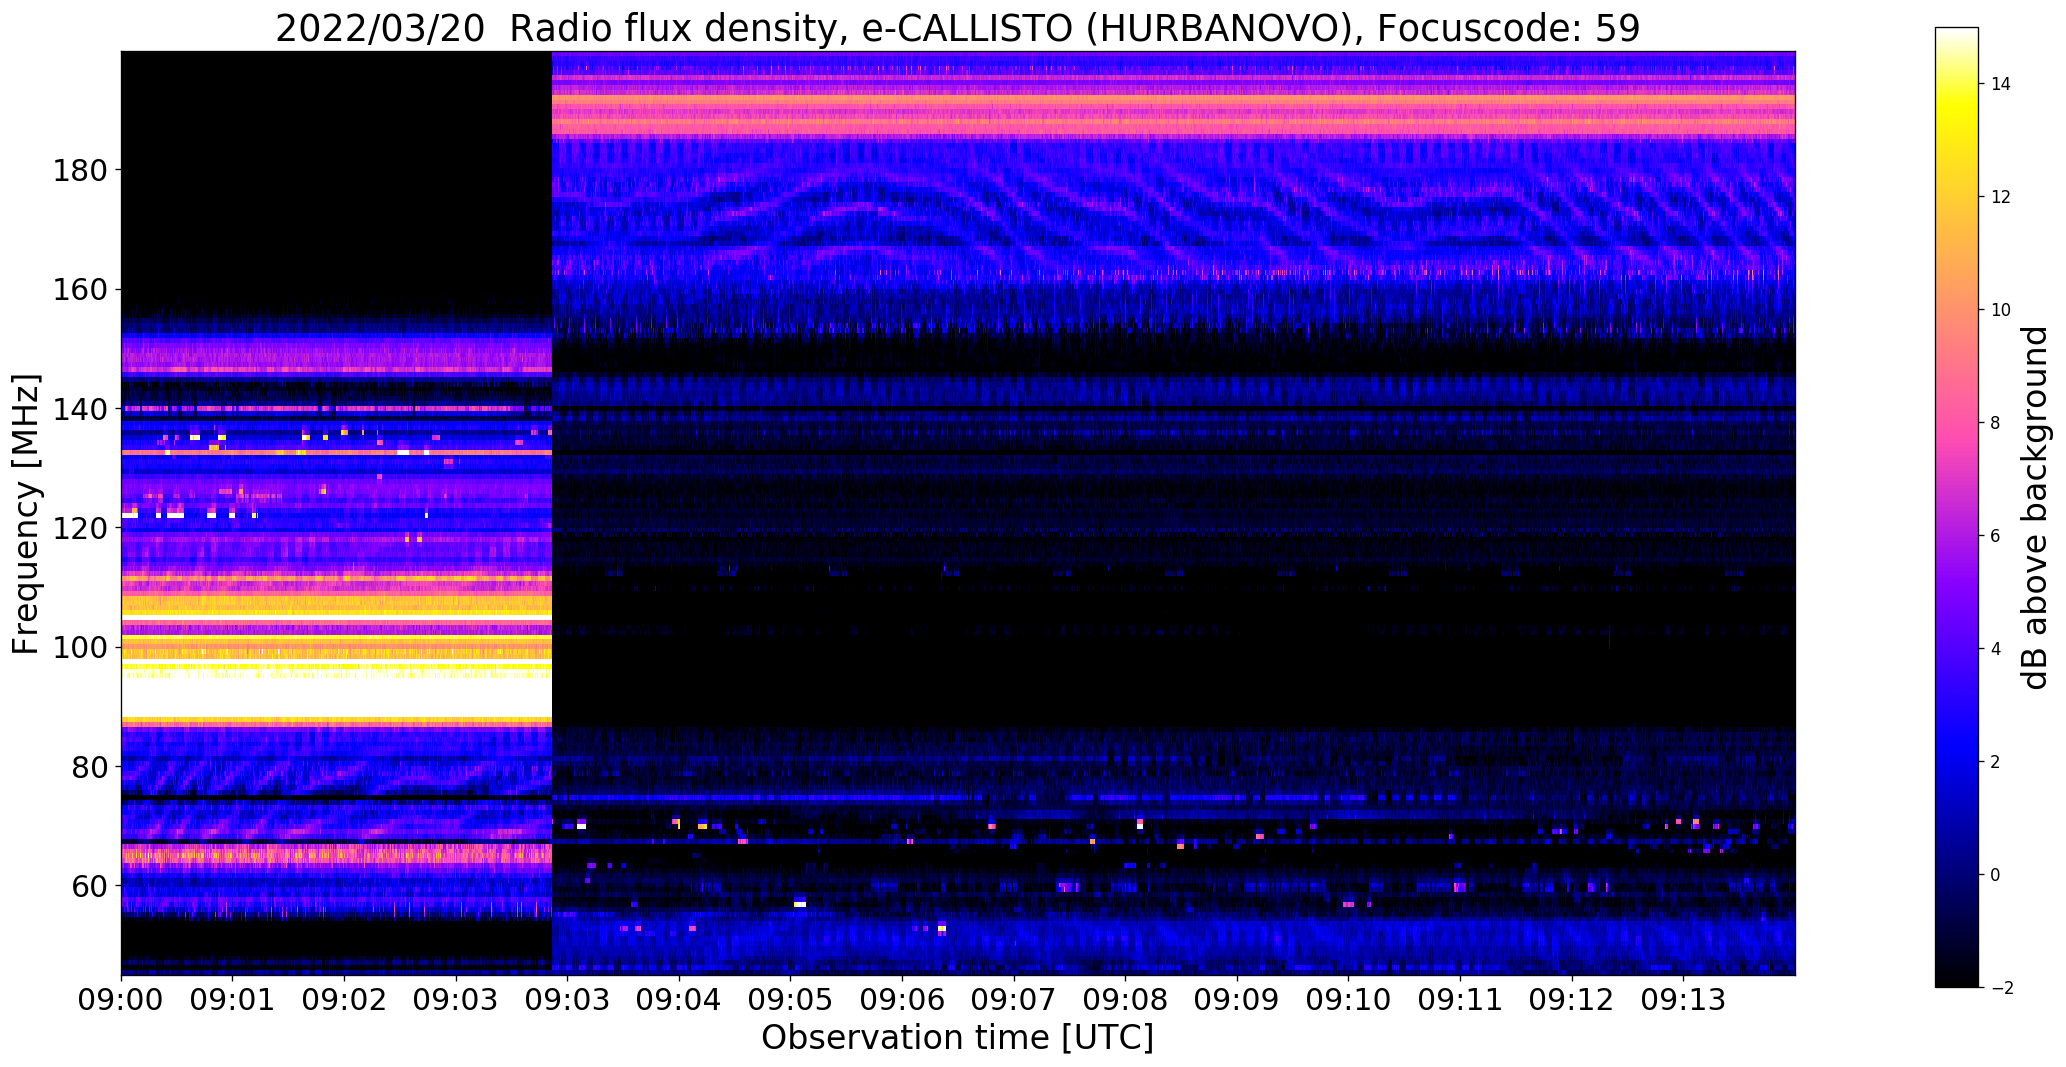Click the 'Frequency [MHz]' axis label
Viewport: 2066px width, 1067px height.
click(x=27, y=514)
